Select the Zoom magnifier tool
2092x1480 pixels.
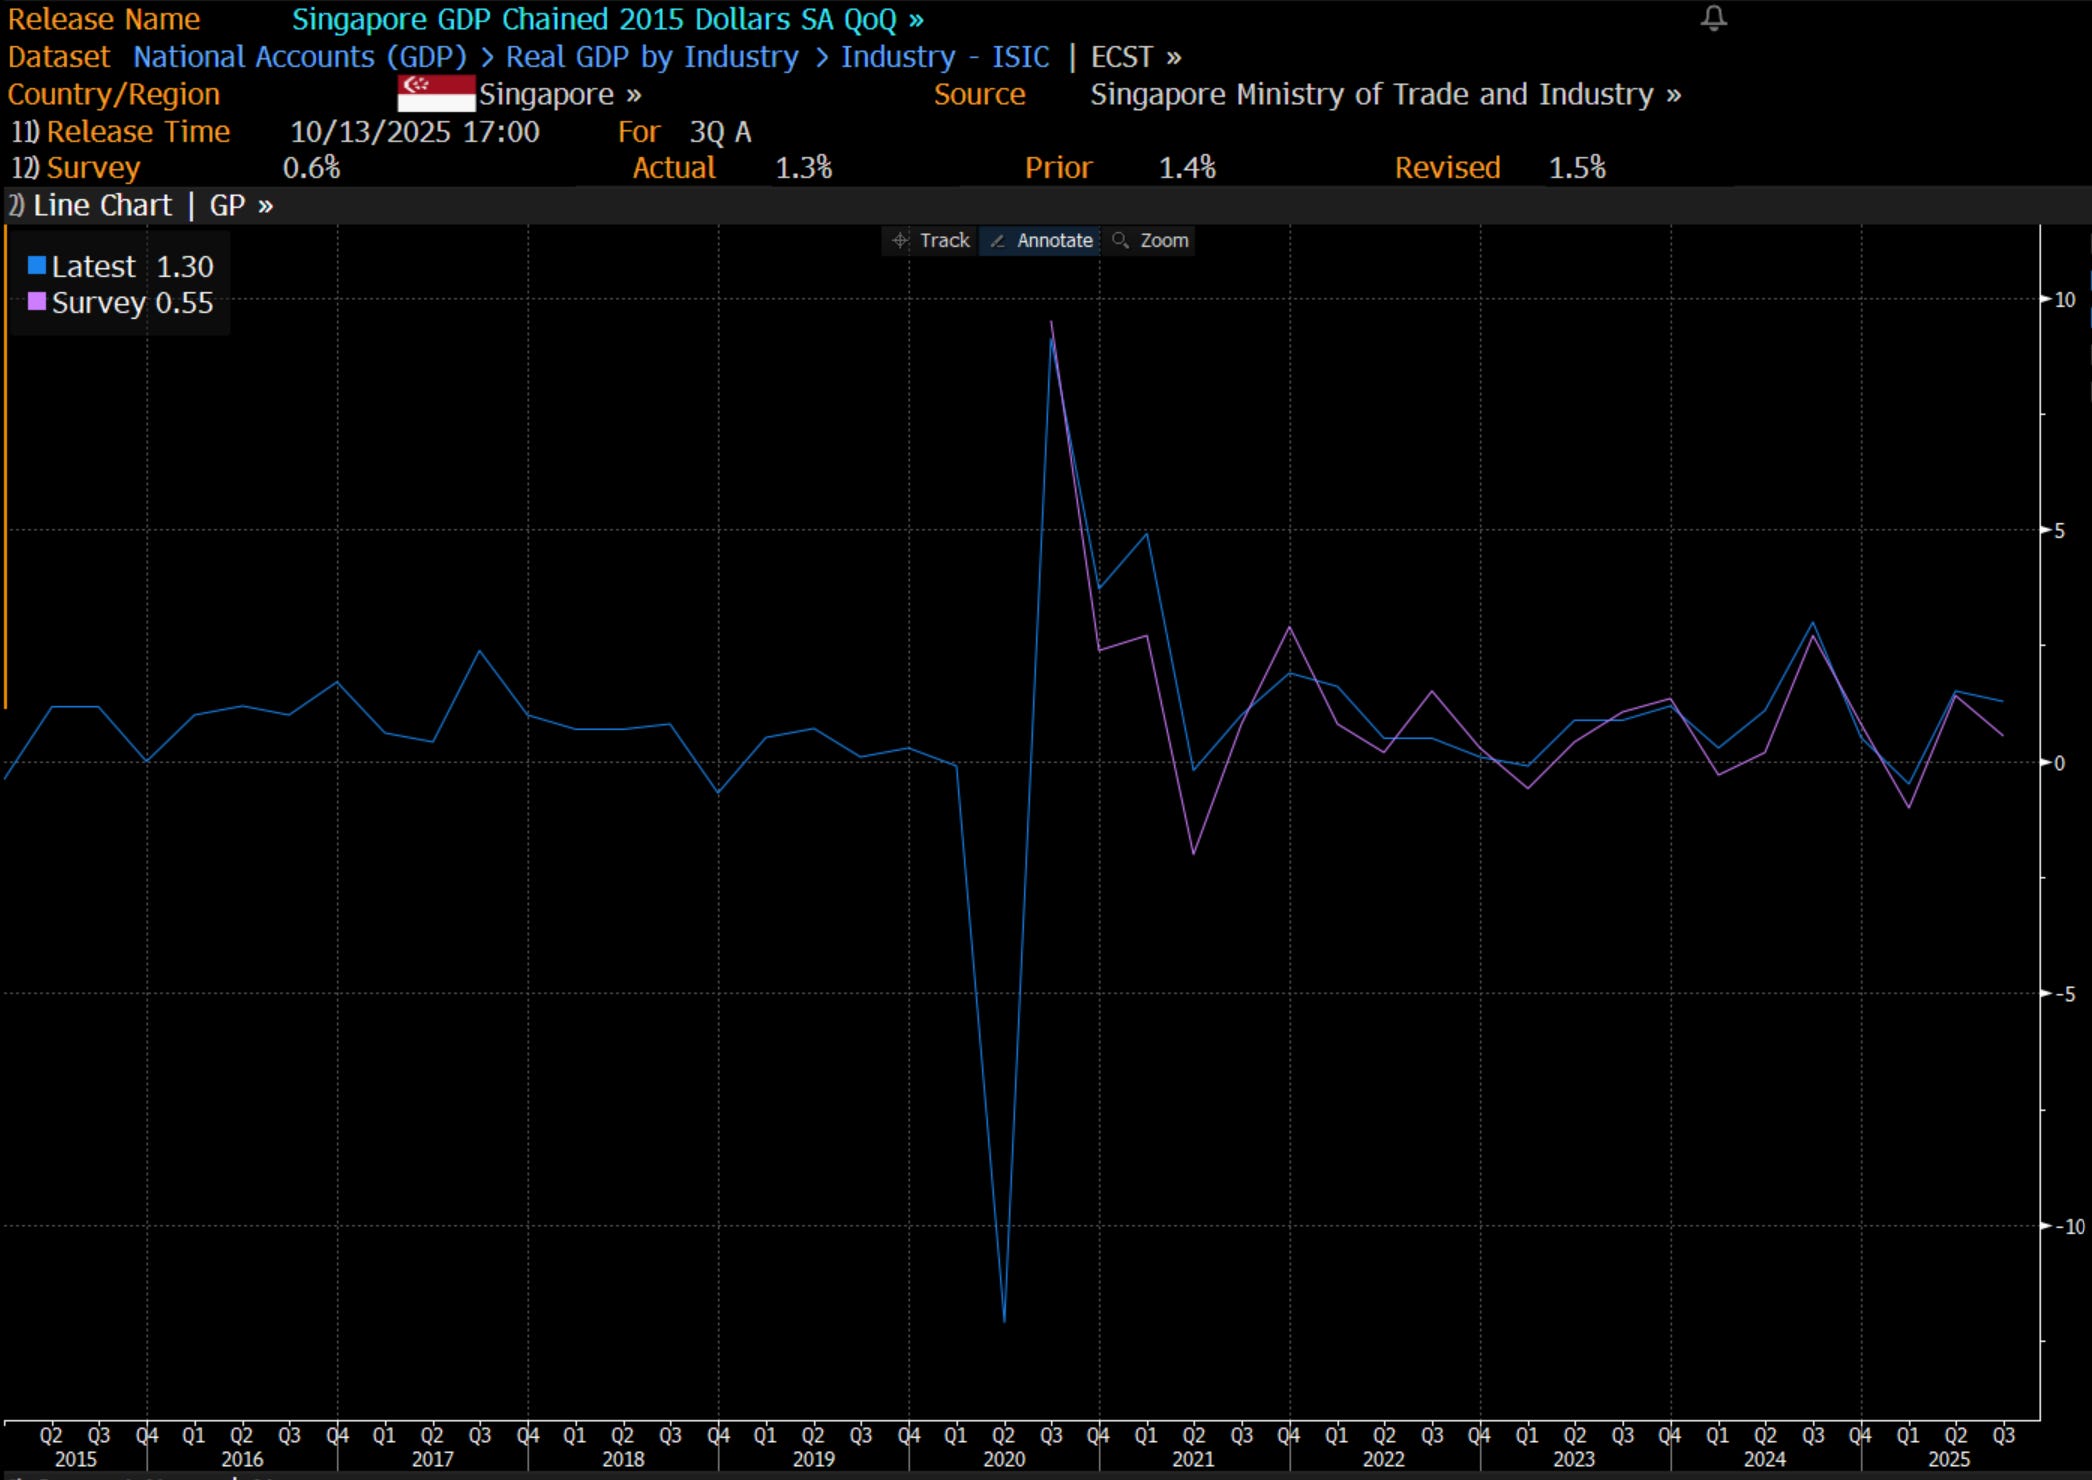click(1151, 241)
